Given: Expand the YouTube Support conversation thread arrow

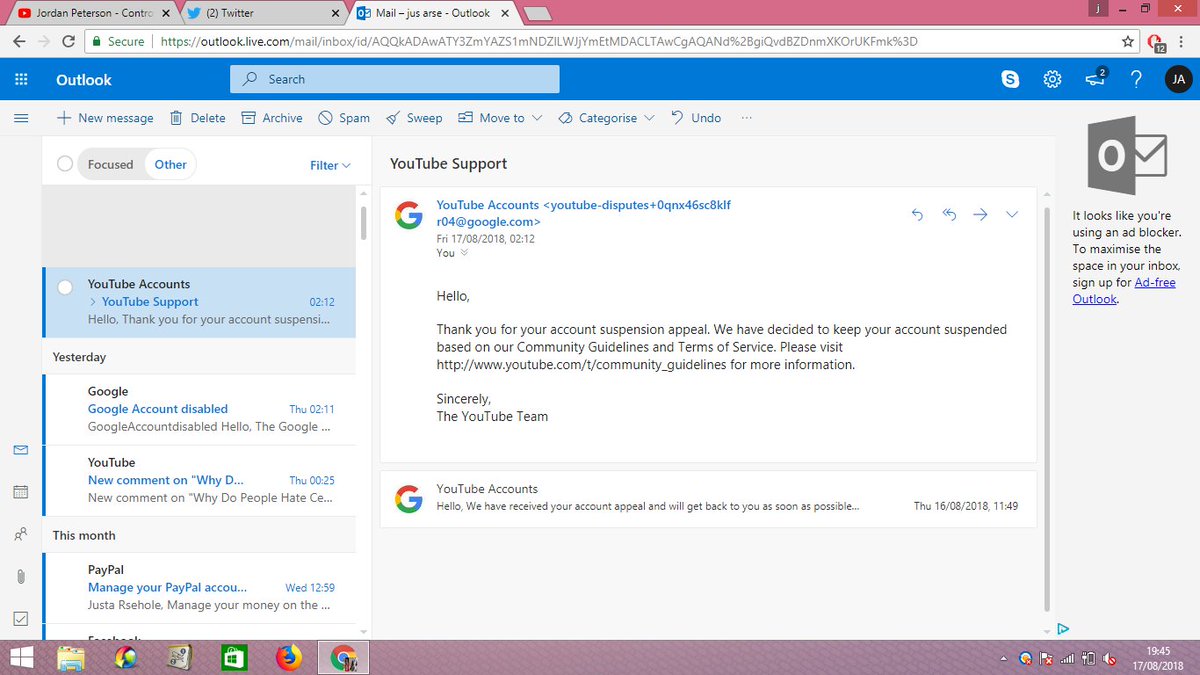Looking at the screenshot, I should (x=93, y=301).
